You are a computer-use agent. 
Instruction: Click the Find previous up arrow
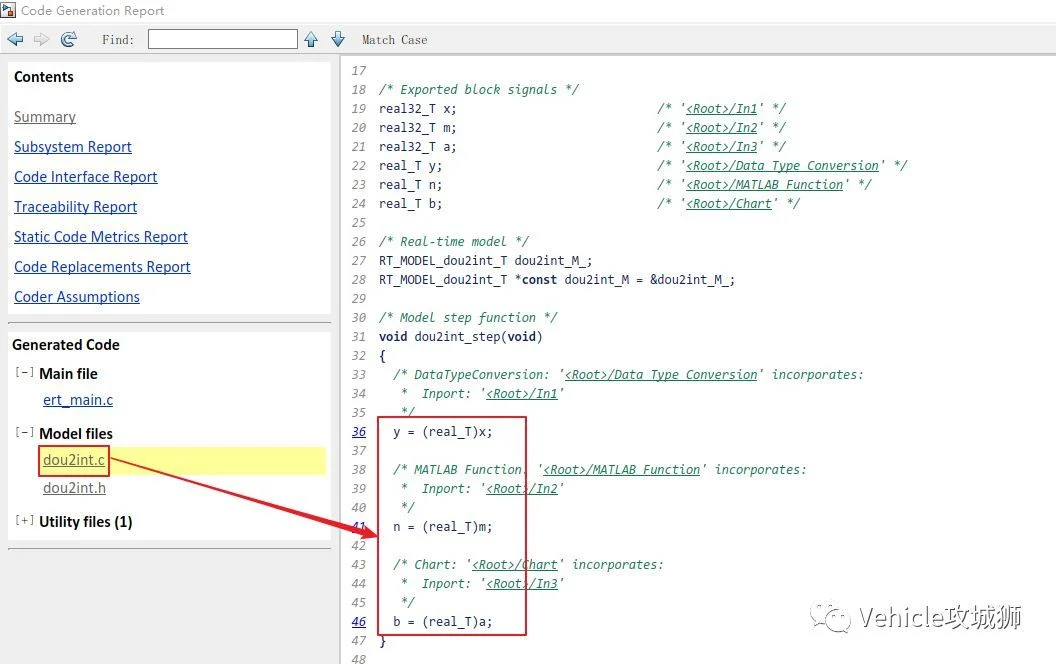click(x=311, y=40)
